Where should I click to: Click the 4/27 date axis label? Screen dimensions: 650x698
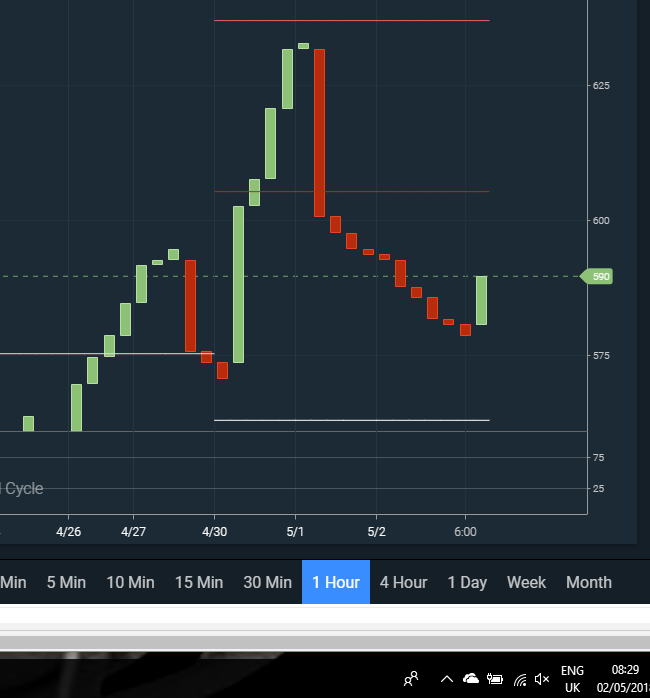pyautogui.click(x=134, y=532)
